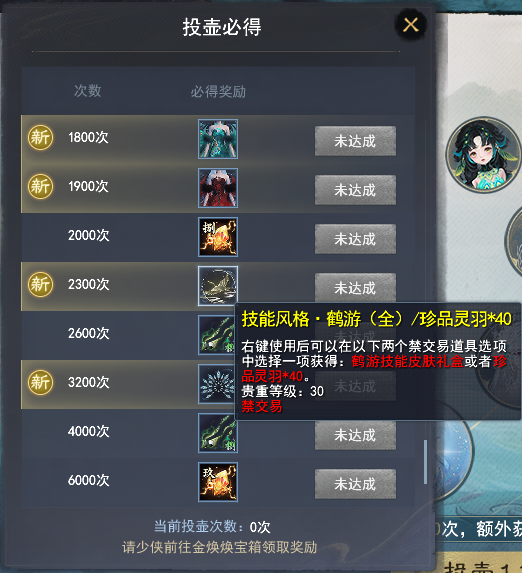Click the 未达成 button for 1900次
The width and height of the screenshot is (522, 573).
coord(355,190)
